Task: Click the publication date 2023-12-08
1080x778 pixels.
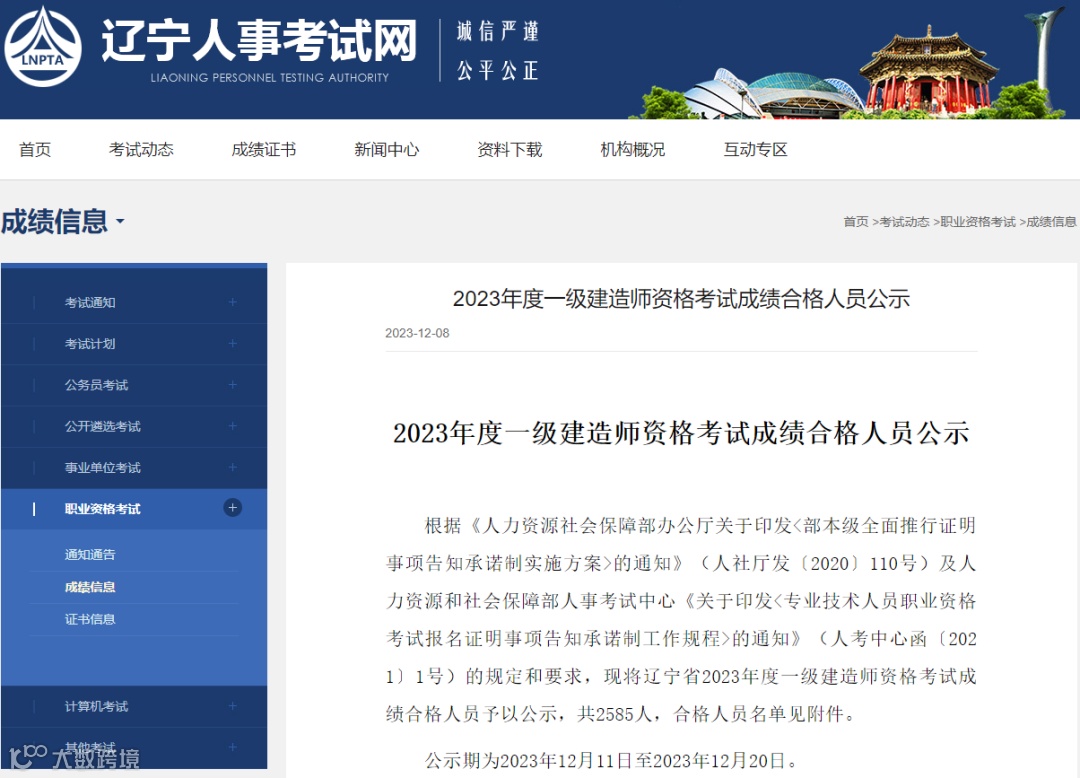Action: tap(417, 334)
